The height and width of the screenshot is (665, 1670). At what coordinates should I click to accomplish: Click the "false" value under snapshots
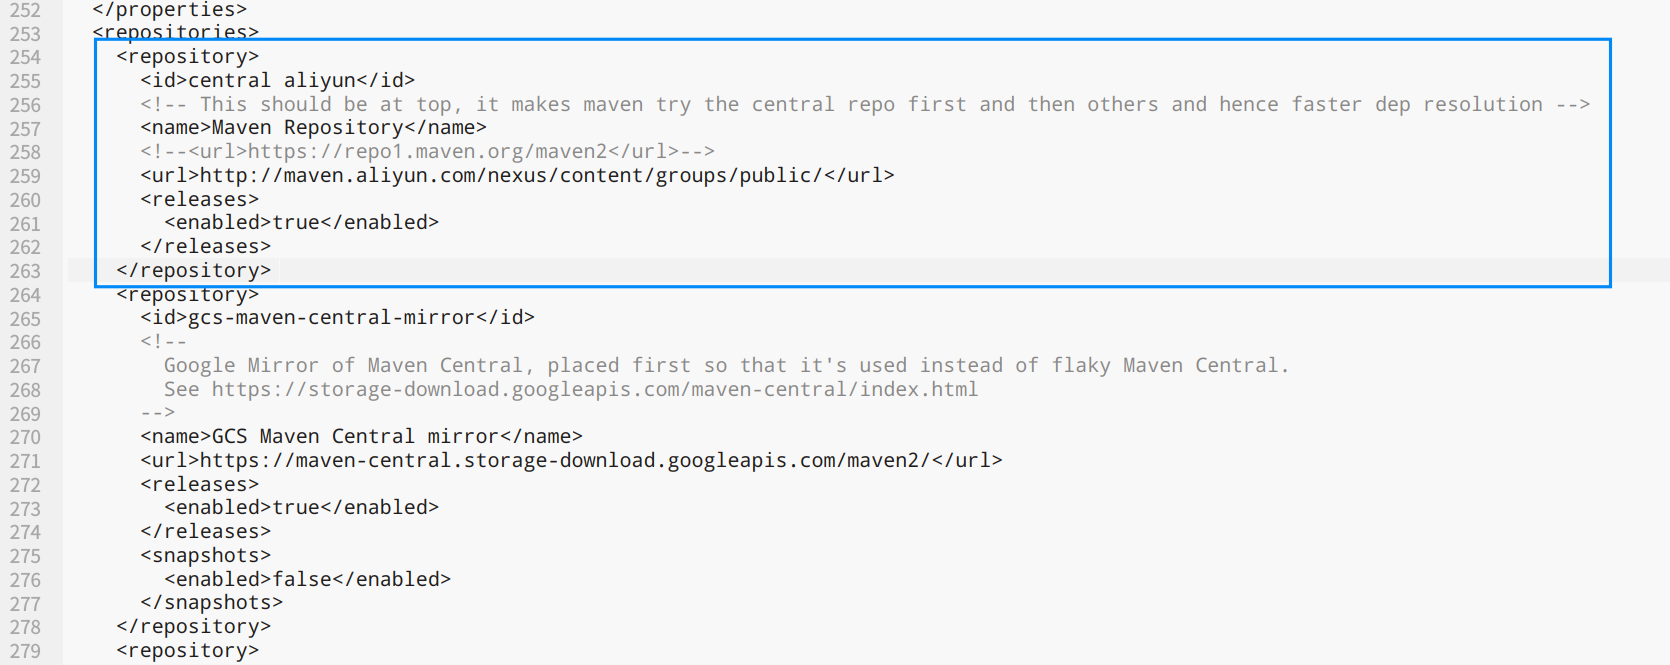point(302,580)
